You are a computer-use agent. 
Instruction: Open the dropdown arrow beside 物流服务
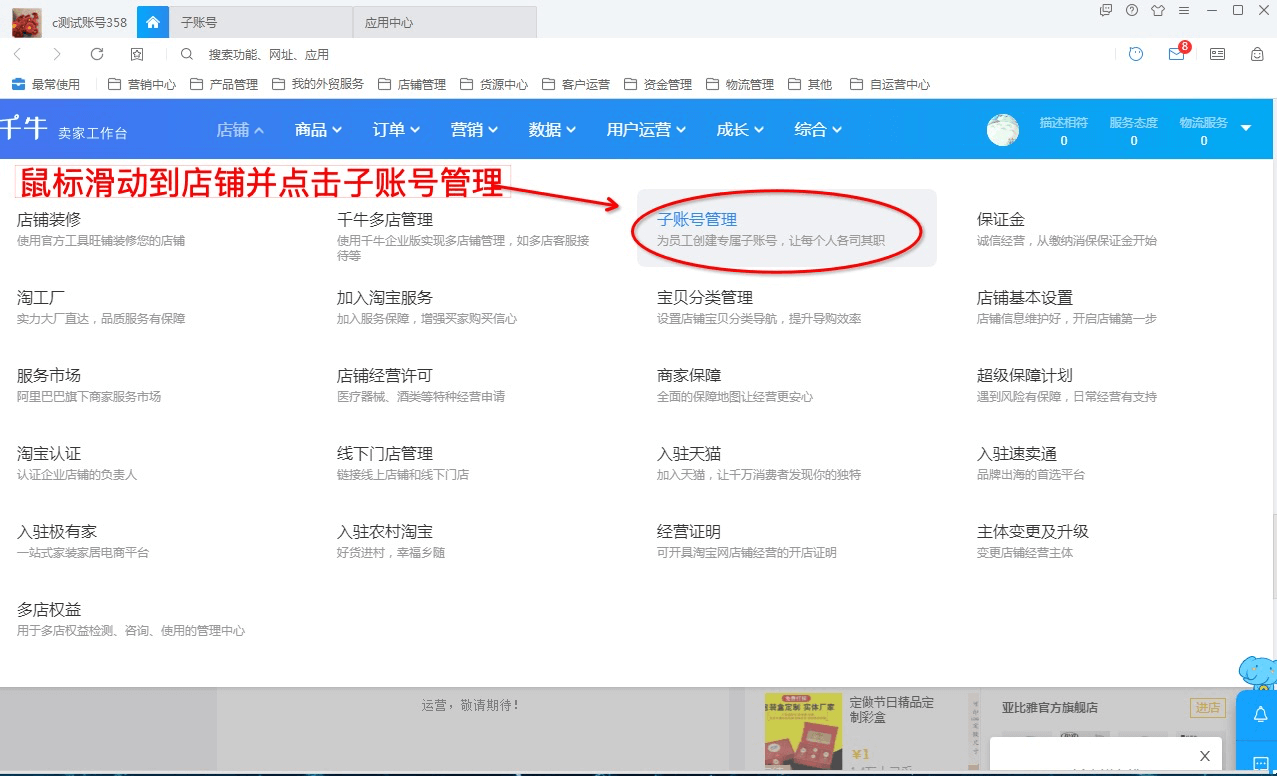coord(1246,128)
